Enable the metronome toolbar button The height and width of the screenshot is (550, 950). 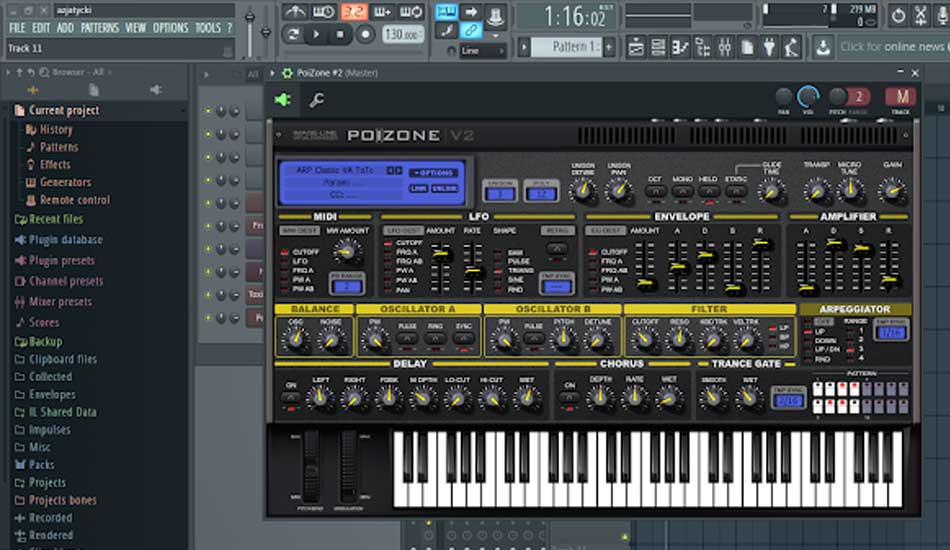point(295,12)
